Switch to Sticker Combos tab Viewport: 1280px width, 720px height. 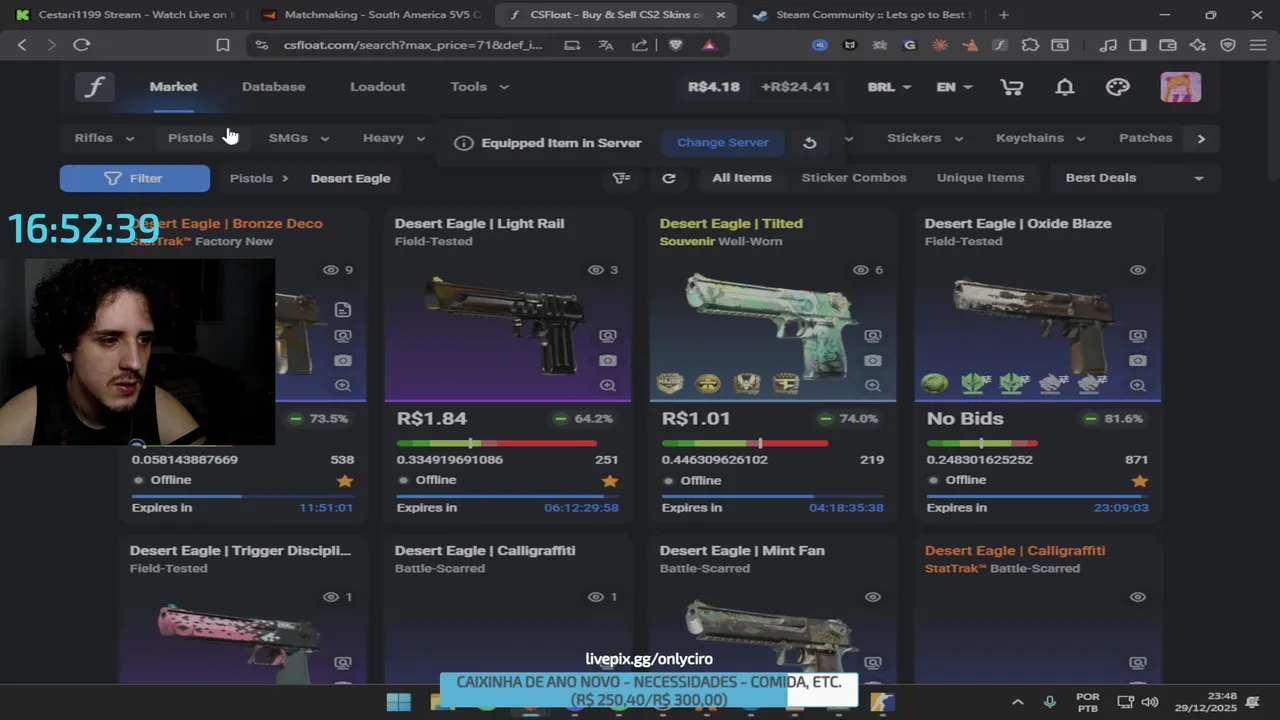(854, 178)
